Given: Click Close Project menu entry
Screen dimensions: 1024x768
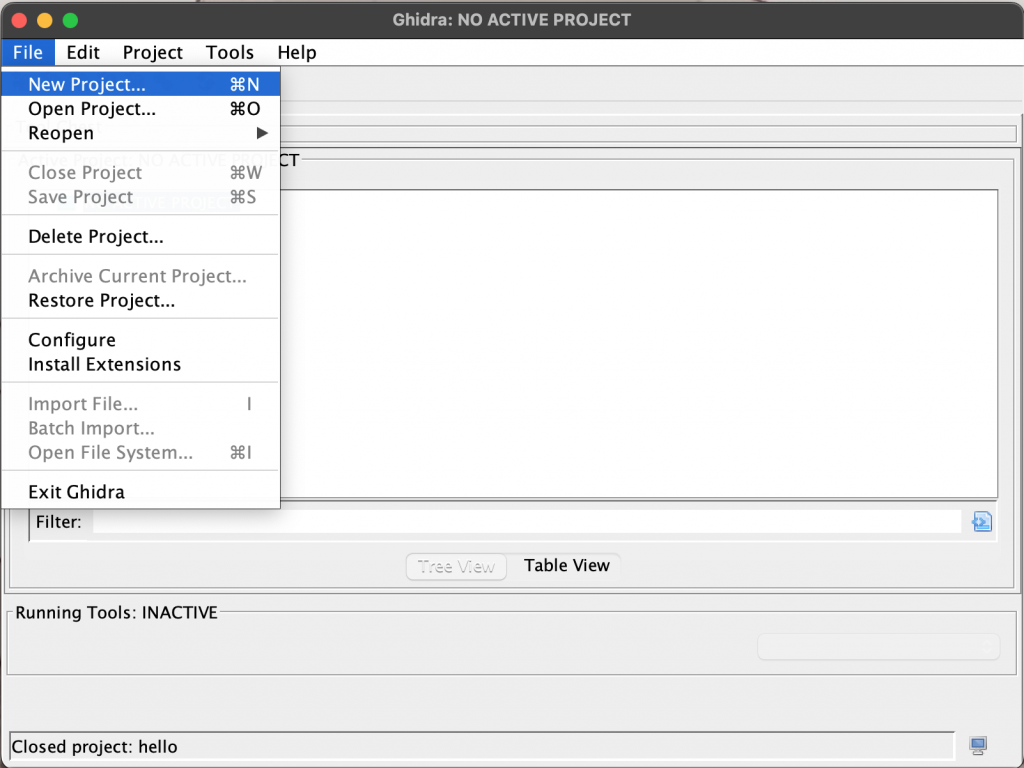Looking at the screenshot, I should (140, 172).
